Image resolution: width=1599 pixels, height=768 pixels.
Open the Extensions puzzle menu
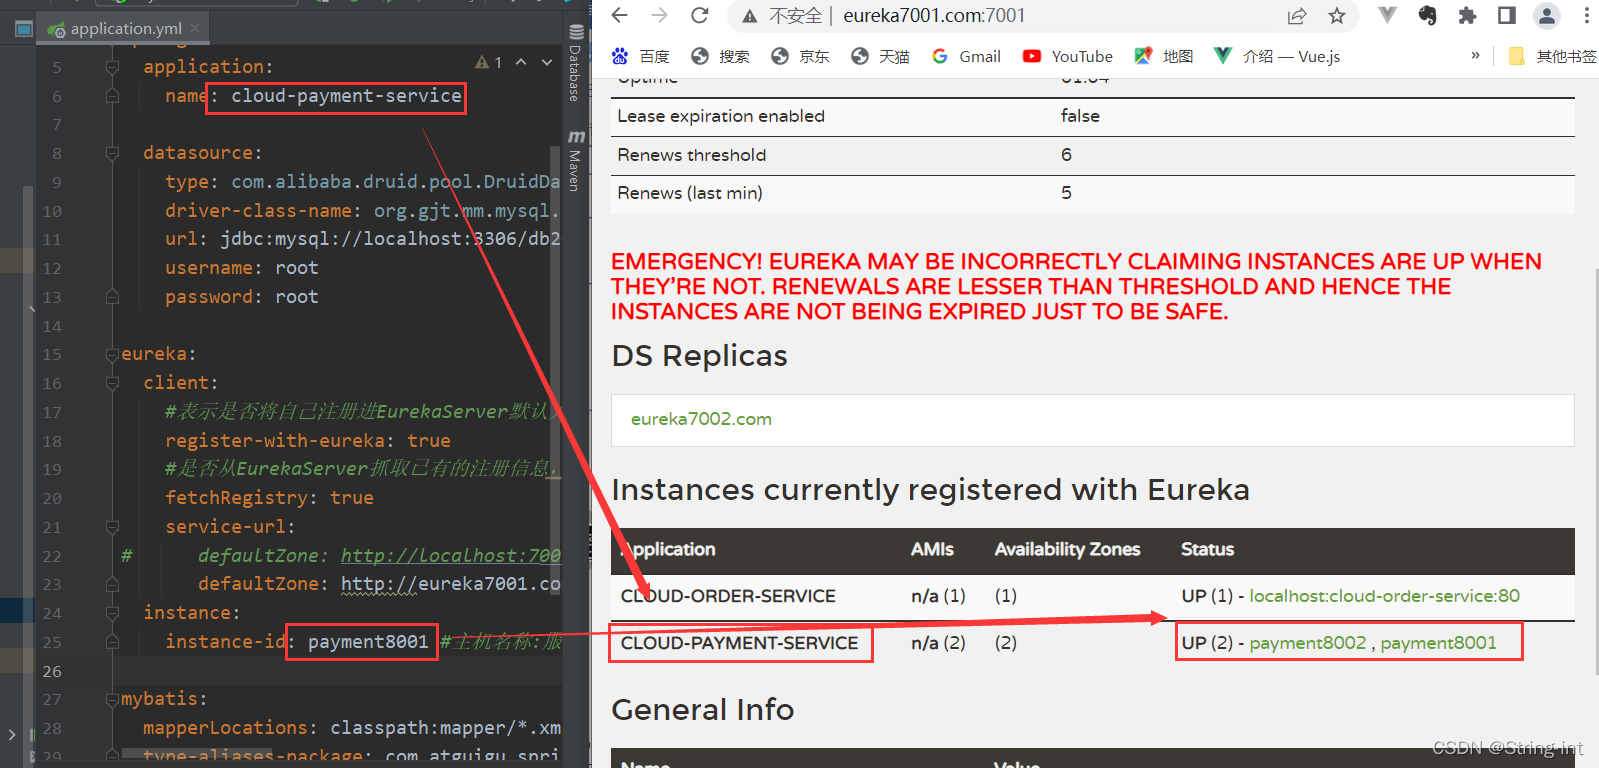tap(1467, 15)
